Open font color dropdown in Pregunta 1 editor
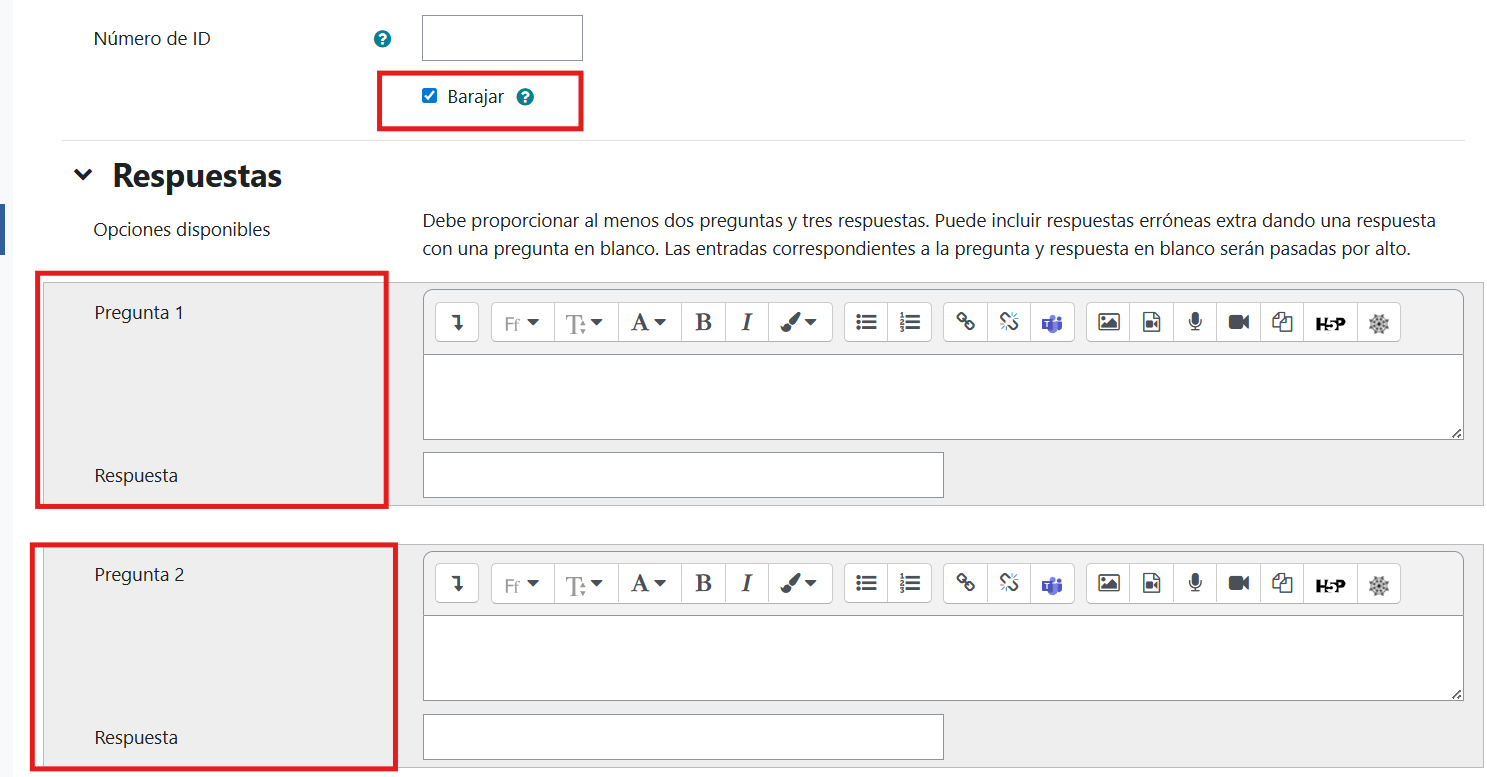This screenshot has height=777, width=1487. click(x=649, y=322)
